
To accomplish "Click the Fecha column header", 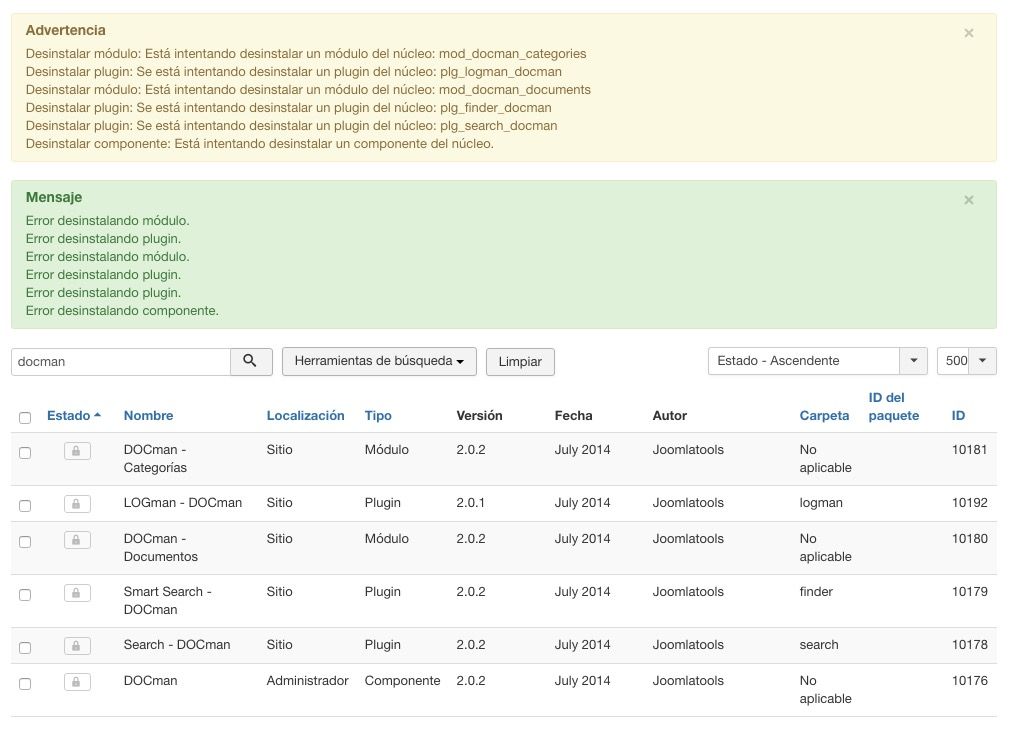I will coord(573,416).
